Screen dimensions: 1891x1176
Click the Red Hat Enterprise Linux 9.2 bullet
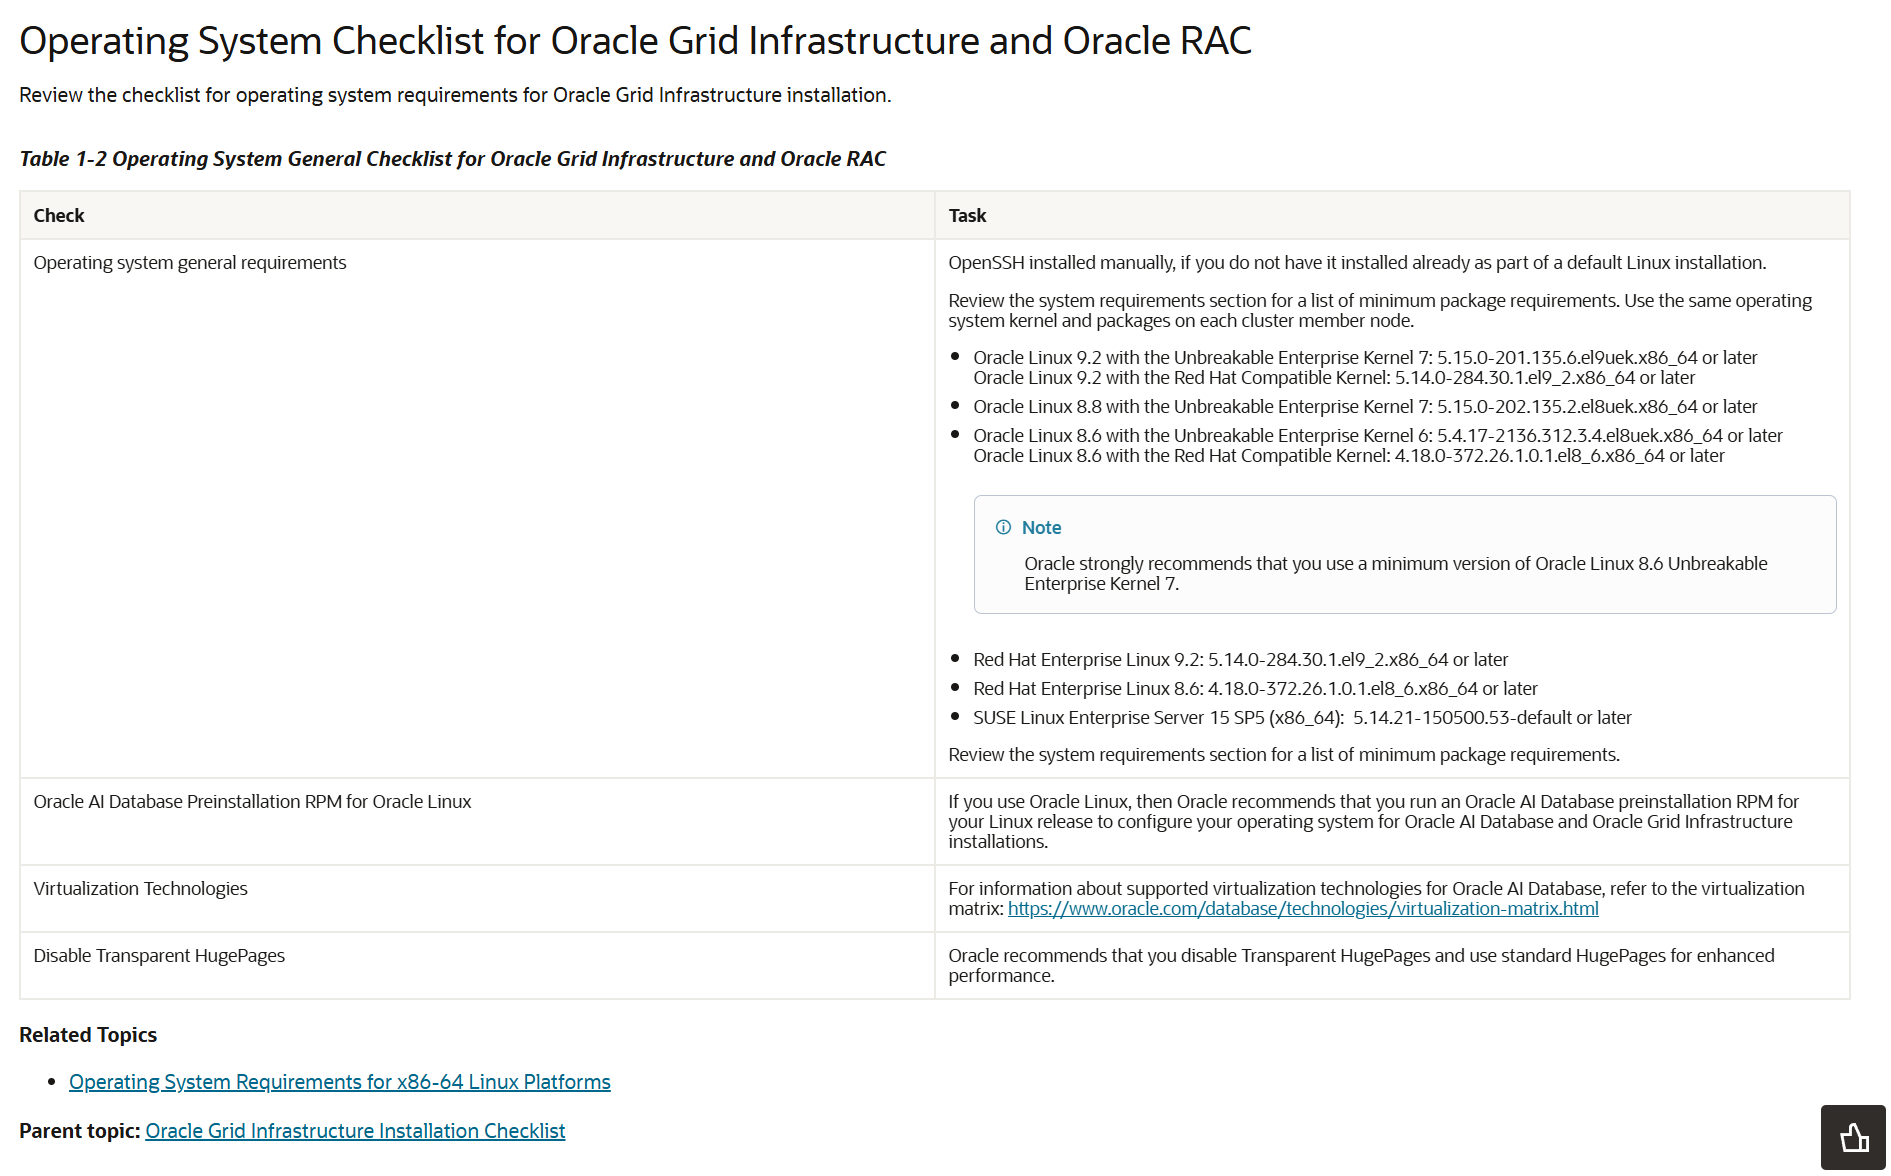(x=1240, y=660)
